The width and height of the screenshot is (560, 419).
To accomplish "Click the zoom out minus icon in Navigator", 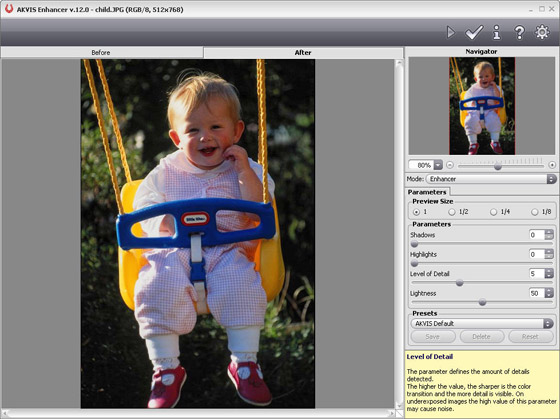I will 450,165.
